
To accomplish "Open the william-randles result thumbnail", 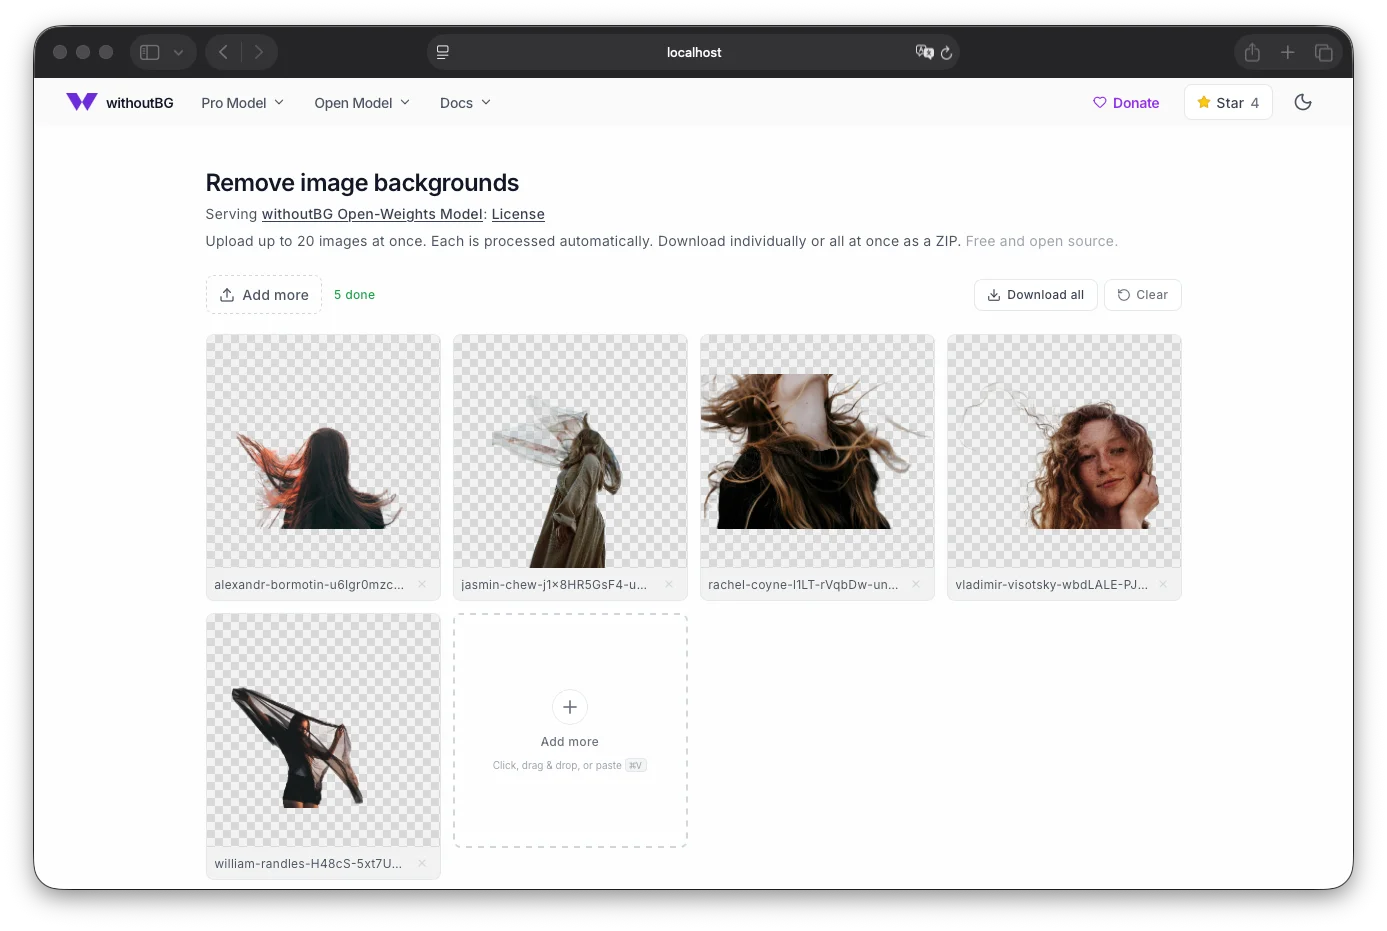I will pyautogui.click(x=323, y=730).
